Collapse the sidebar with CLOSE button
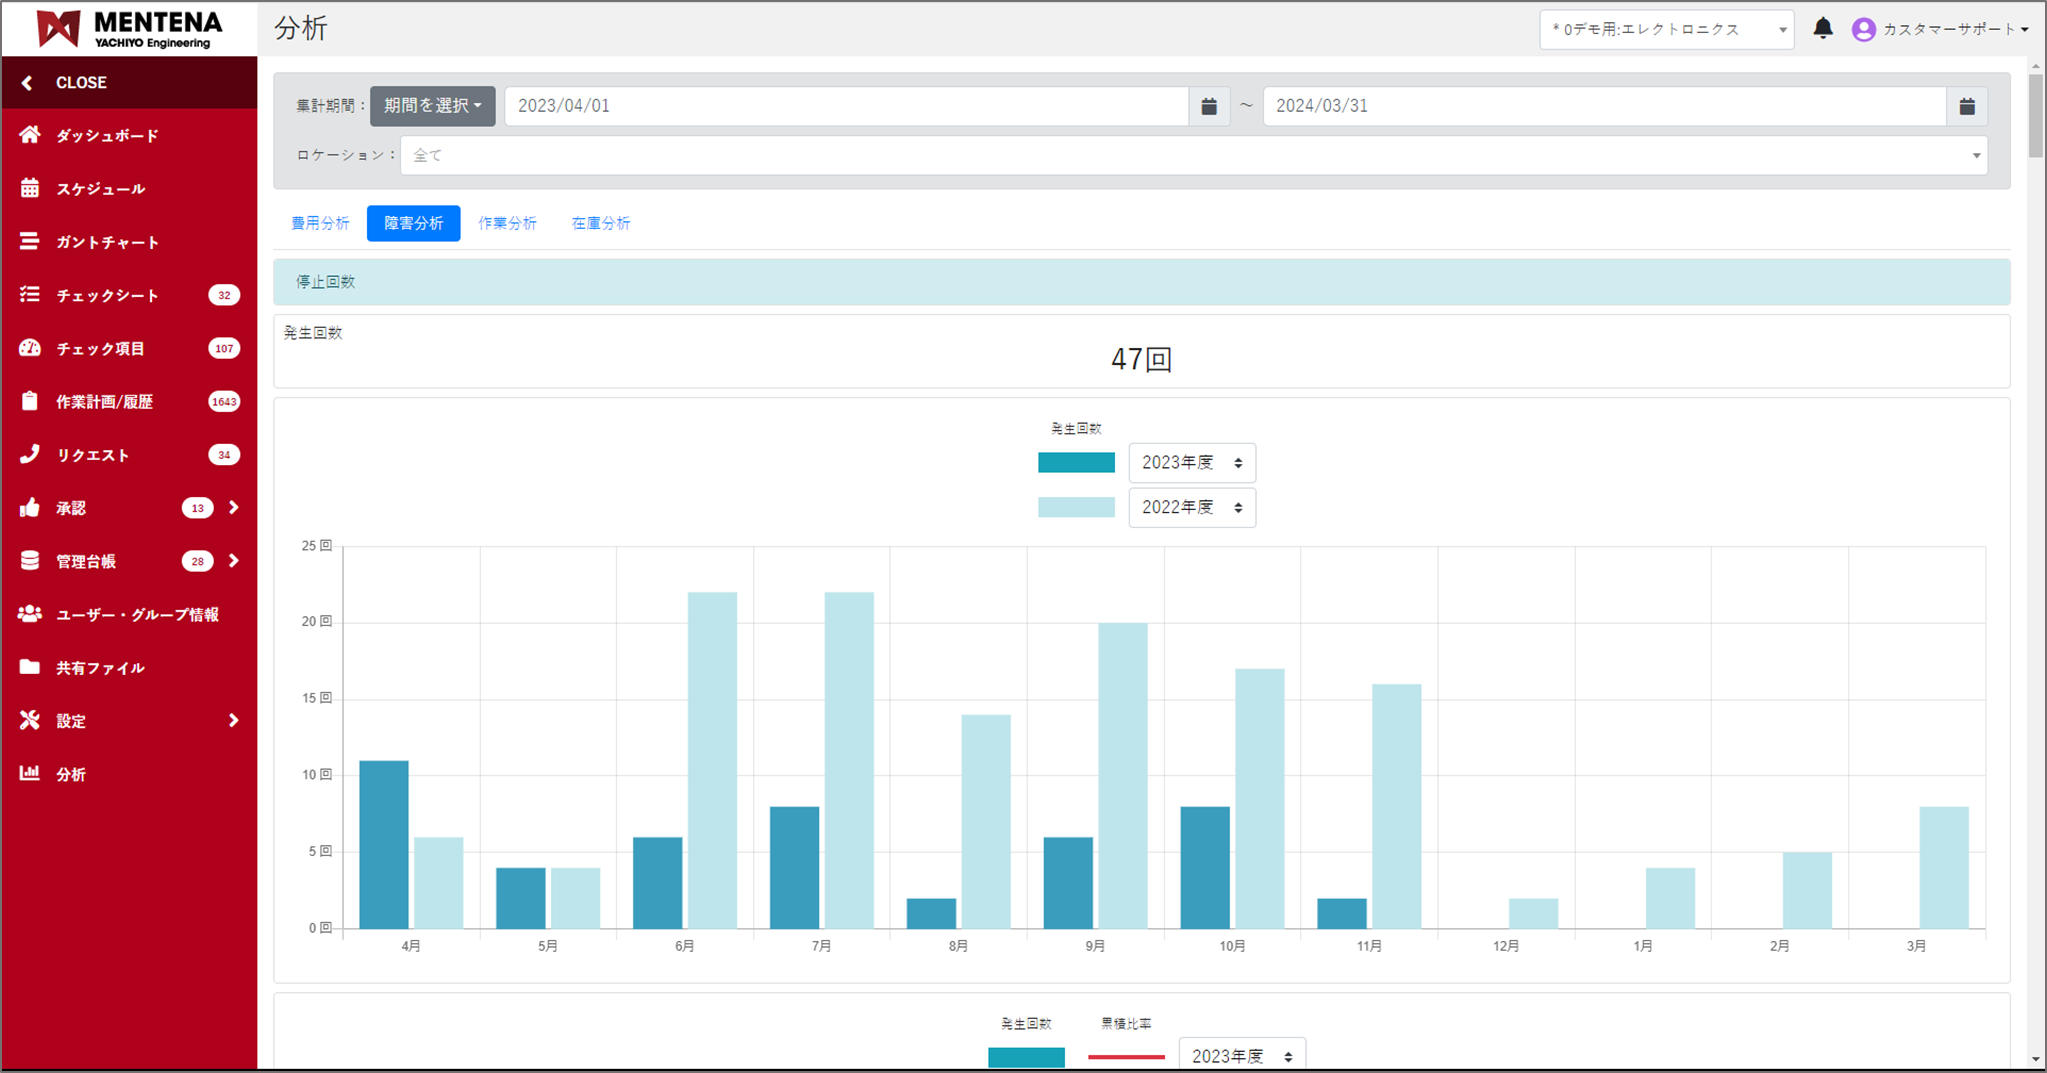 click(x=80, y=82)
